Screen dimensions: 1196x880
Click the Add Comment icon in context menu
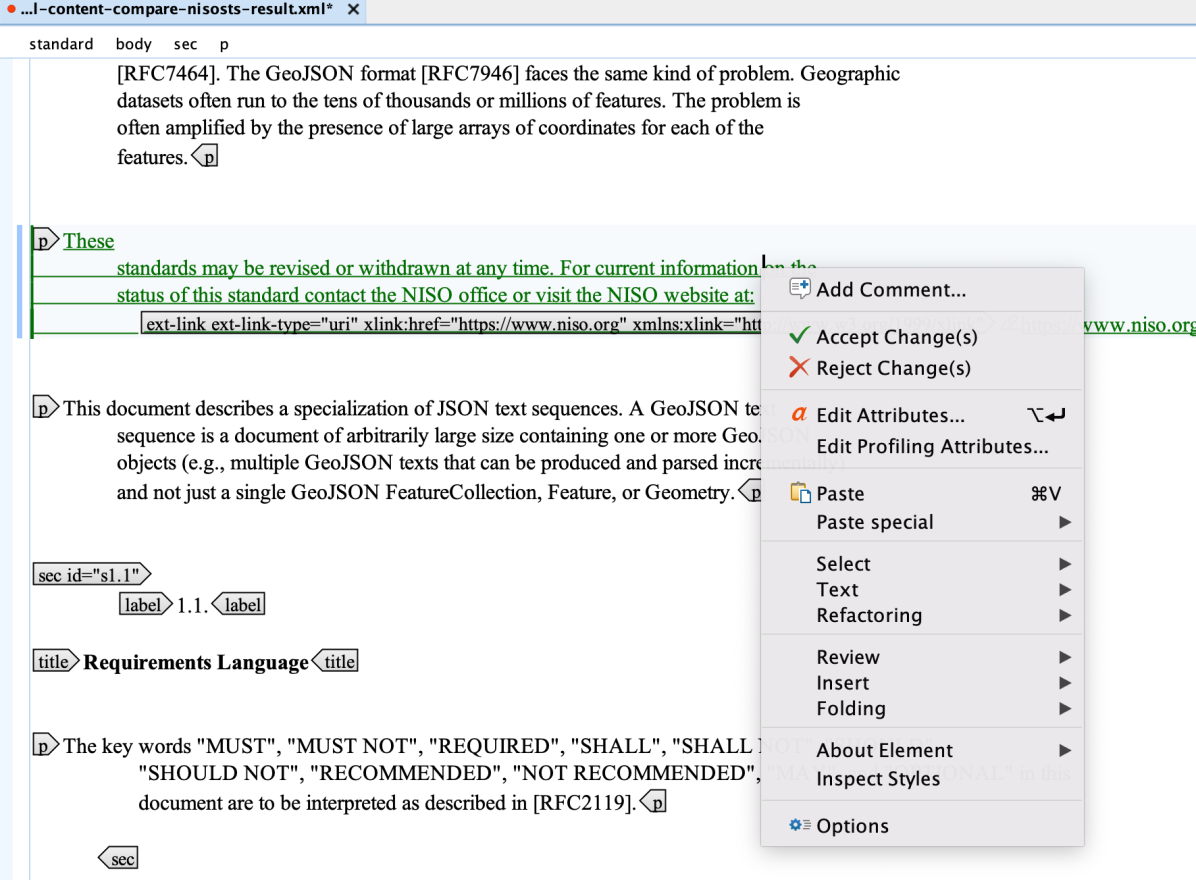[x=799, y=290]
